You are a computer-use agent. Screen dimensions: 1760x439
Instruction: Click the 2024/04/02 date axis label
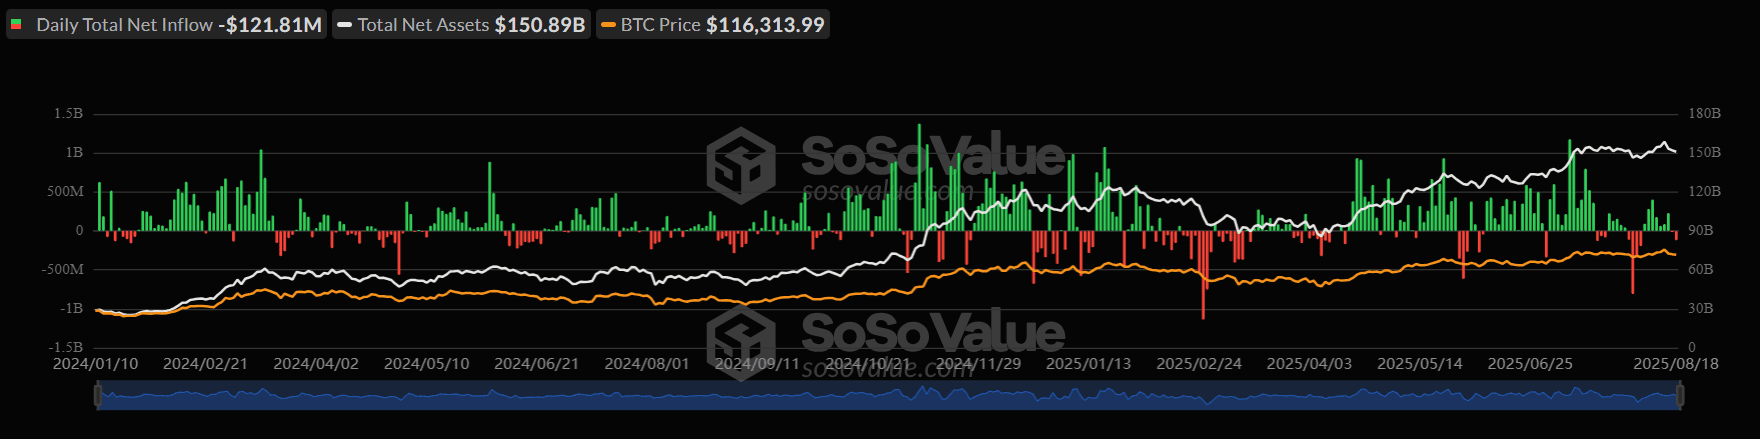pos(316,364)
